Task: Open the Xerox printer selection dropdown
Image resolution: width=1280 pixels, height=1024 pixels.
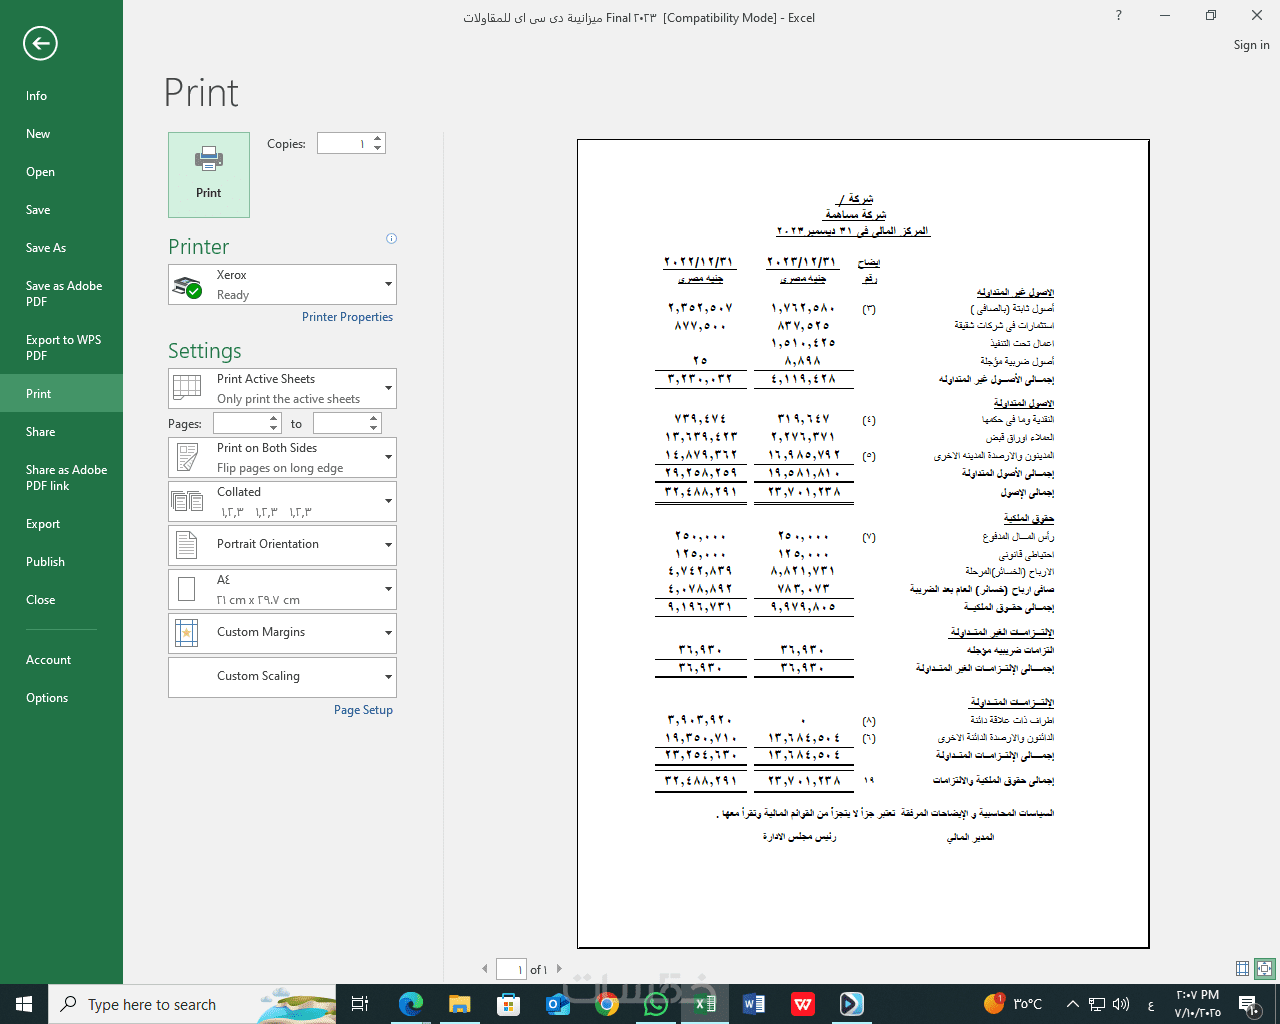Action: [282, 285]
